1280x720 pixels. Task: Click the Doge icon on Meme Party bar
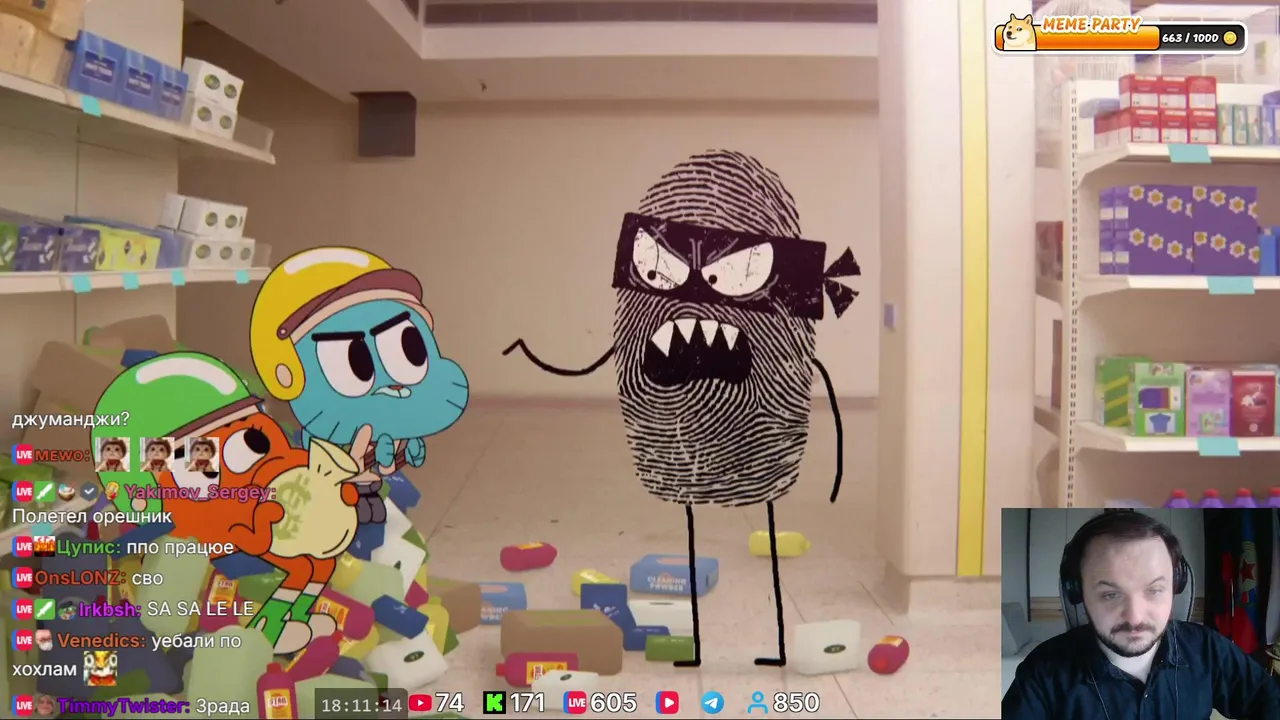[1019, 33]
